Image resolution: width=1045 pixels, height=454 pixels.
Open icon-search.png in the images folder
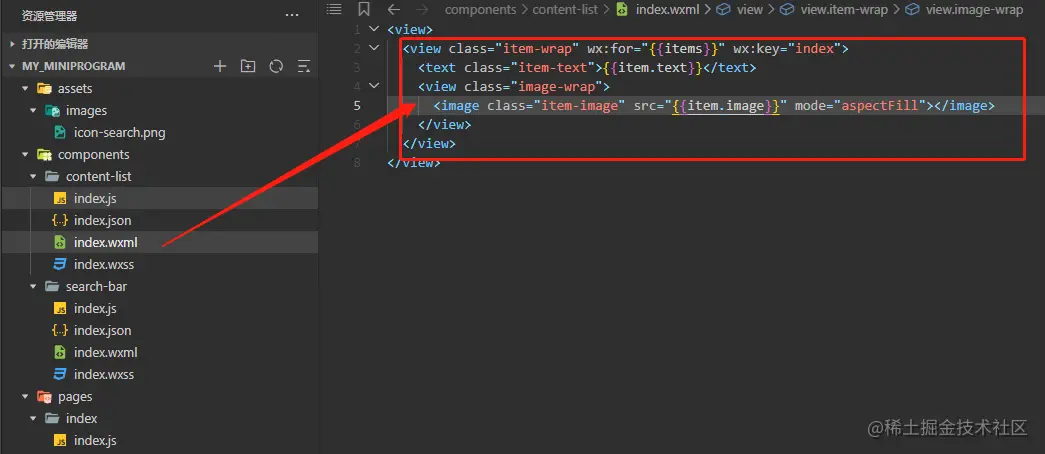[119, 132]
